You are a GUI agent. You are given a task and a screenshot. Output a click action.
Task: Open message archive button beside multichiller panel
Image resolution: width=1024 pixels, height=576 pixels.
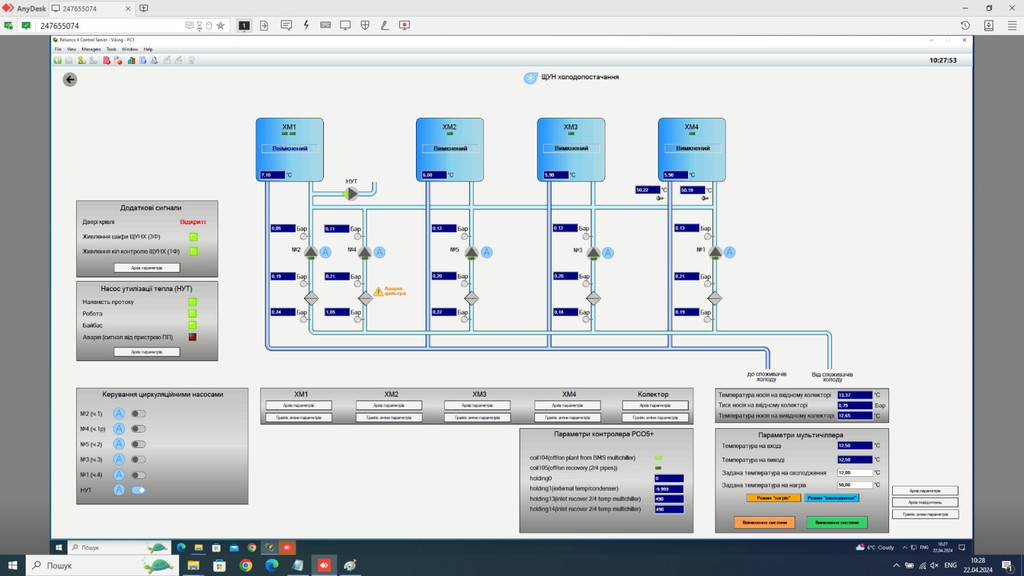pyautogui.click(x=925, y=502)
